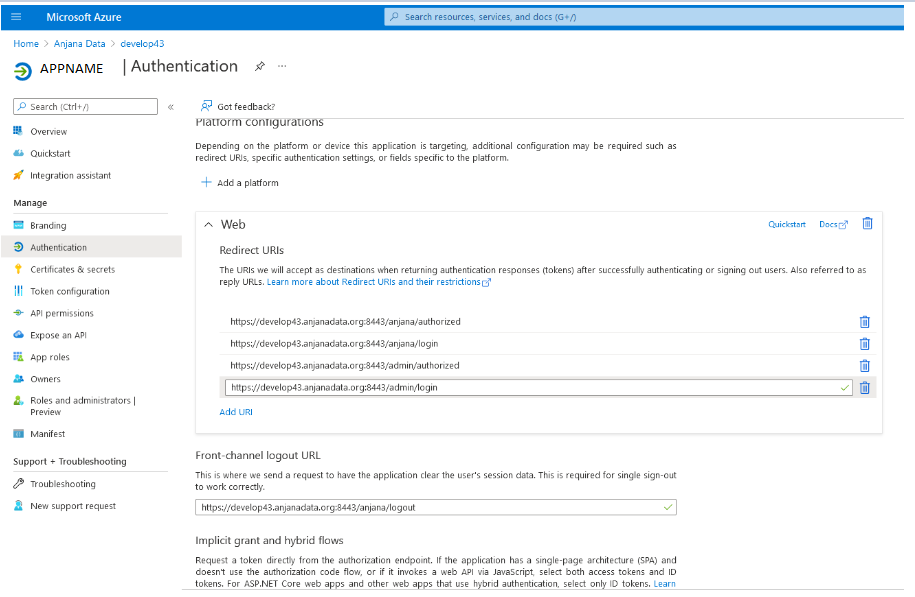This screenshot has width=915, height=597.
Task: Collapse the left sidebar menu
Action: pos(171,107)
